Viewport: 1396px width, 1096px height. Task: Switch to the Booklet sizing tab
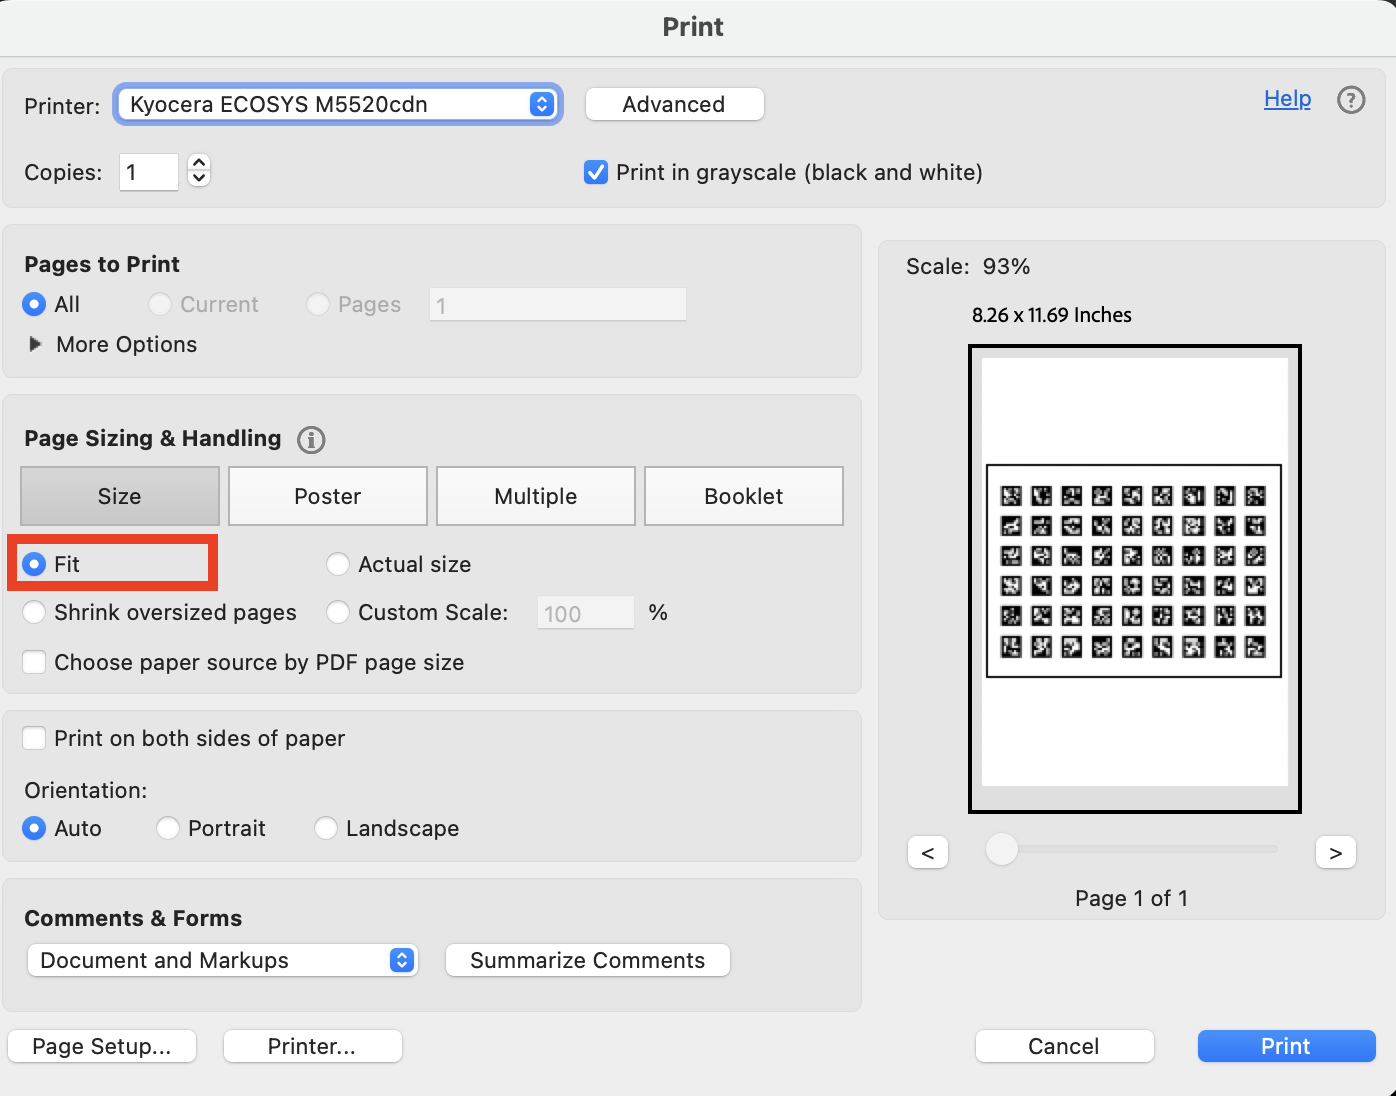[x=744, y=496]
